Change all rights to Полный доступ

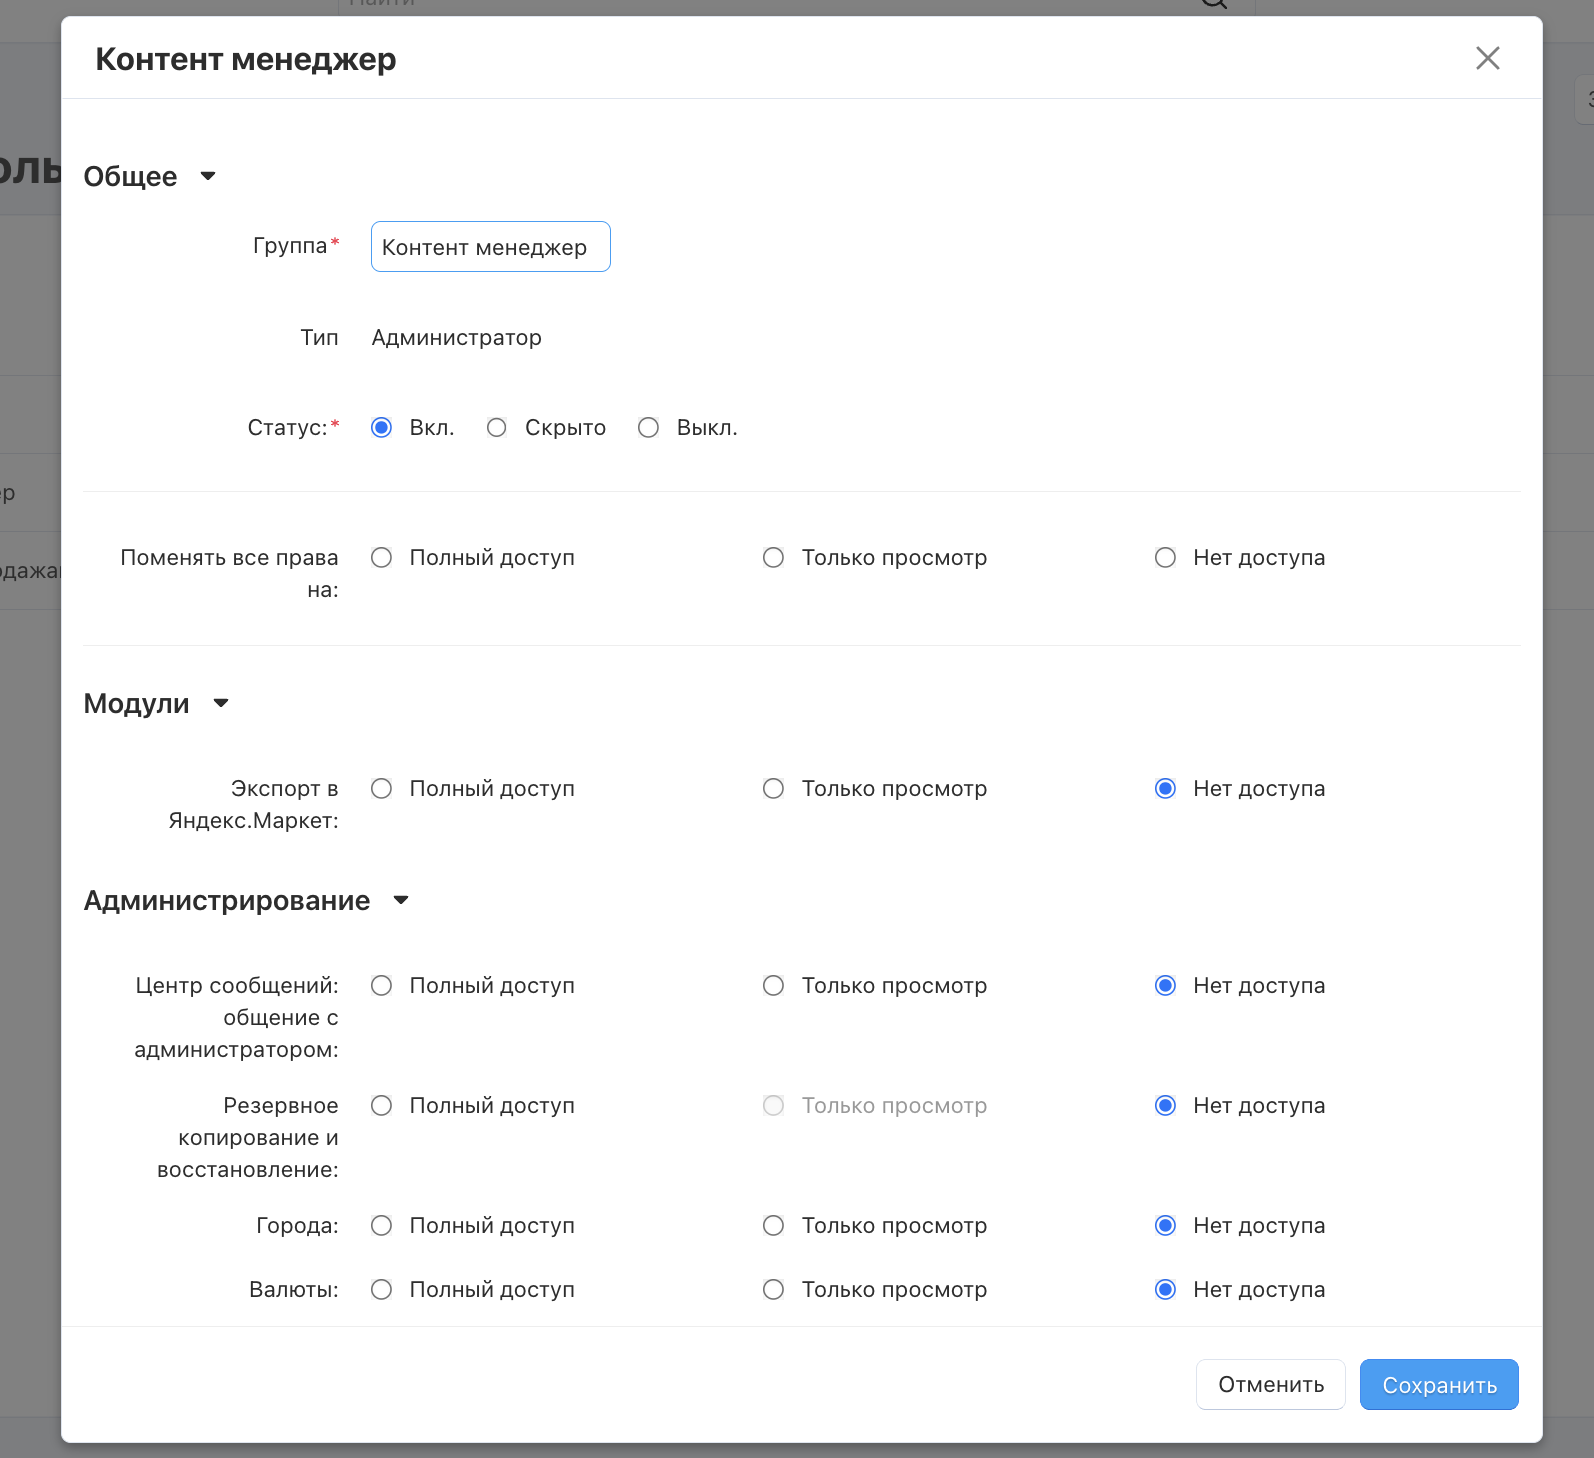point(382,558)
